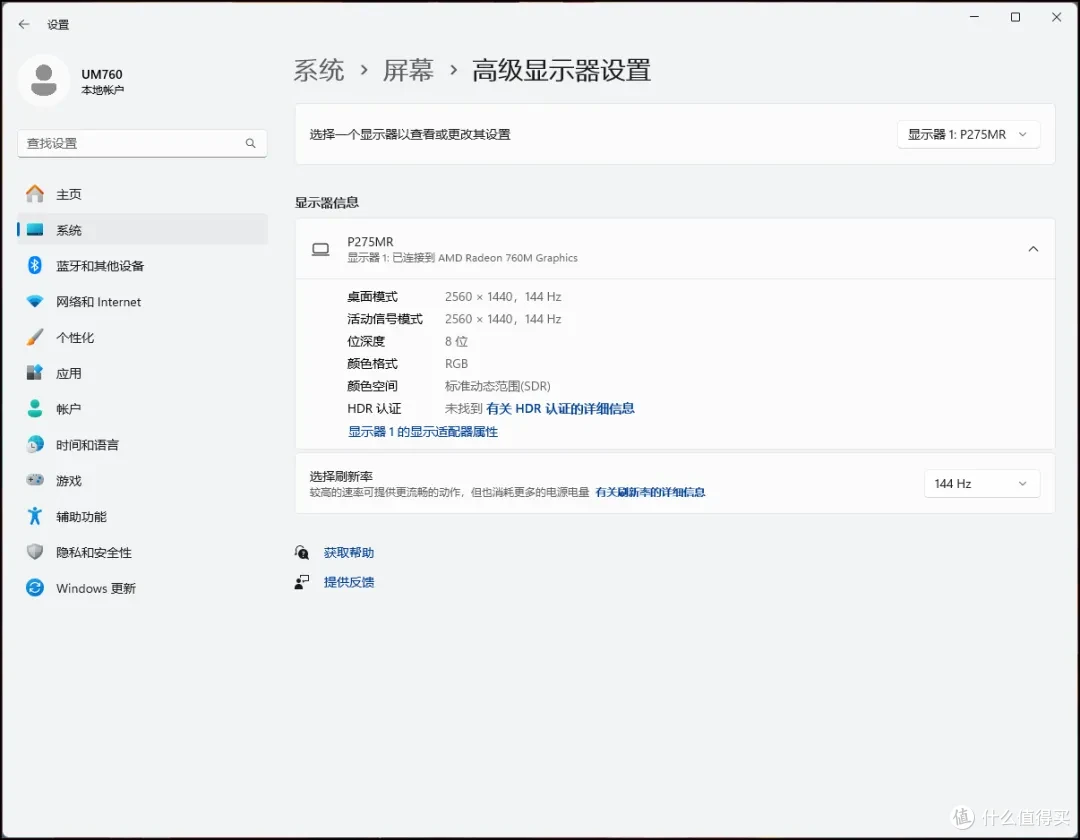
Task: Open 隐私和安全性 settings
Action: pyautogui.click(x=143, y=552)
